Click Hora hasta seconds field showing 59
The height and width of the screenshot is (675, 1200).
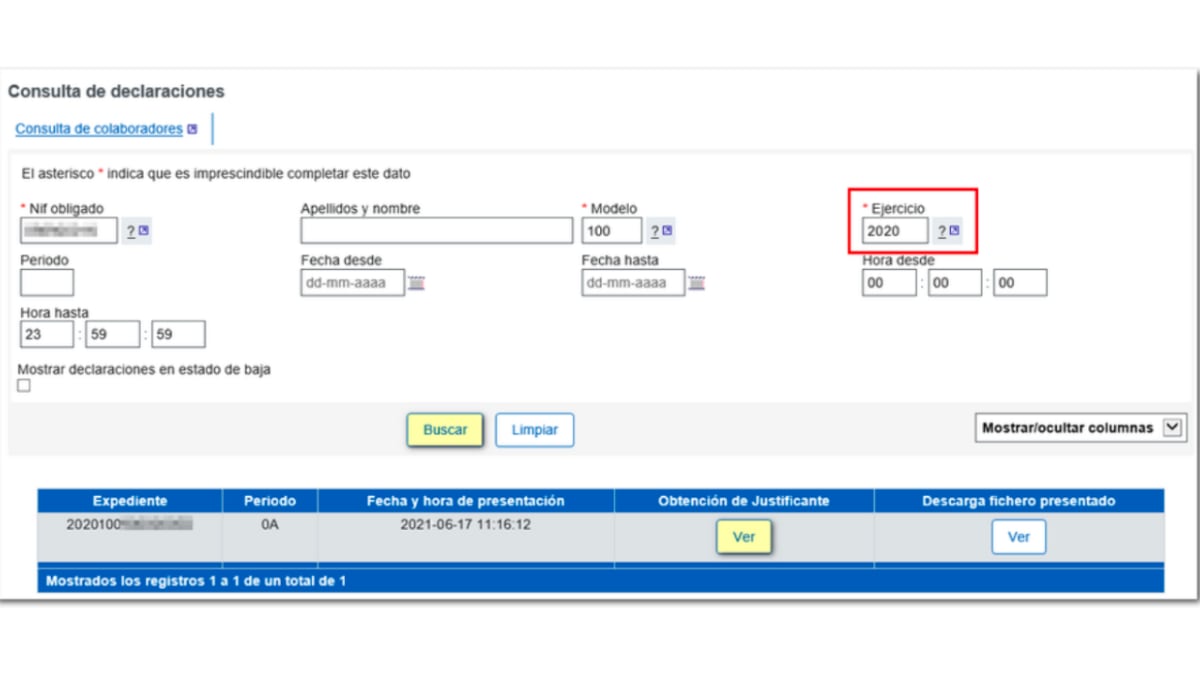178,334
